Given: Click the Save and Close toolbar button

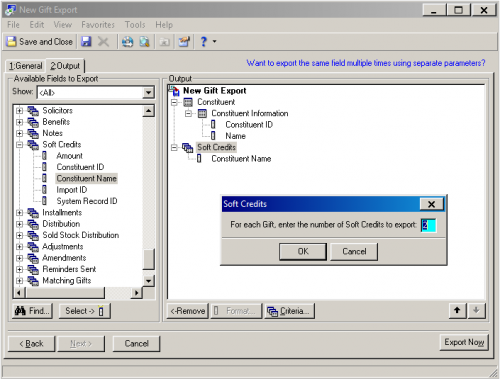Looking at the screenshot, I should pos(40,42).
